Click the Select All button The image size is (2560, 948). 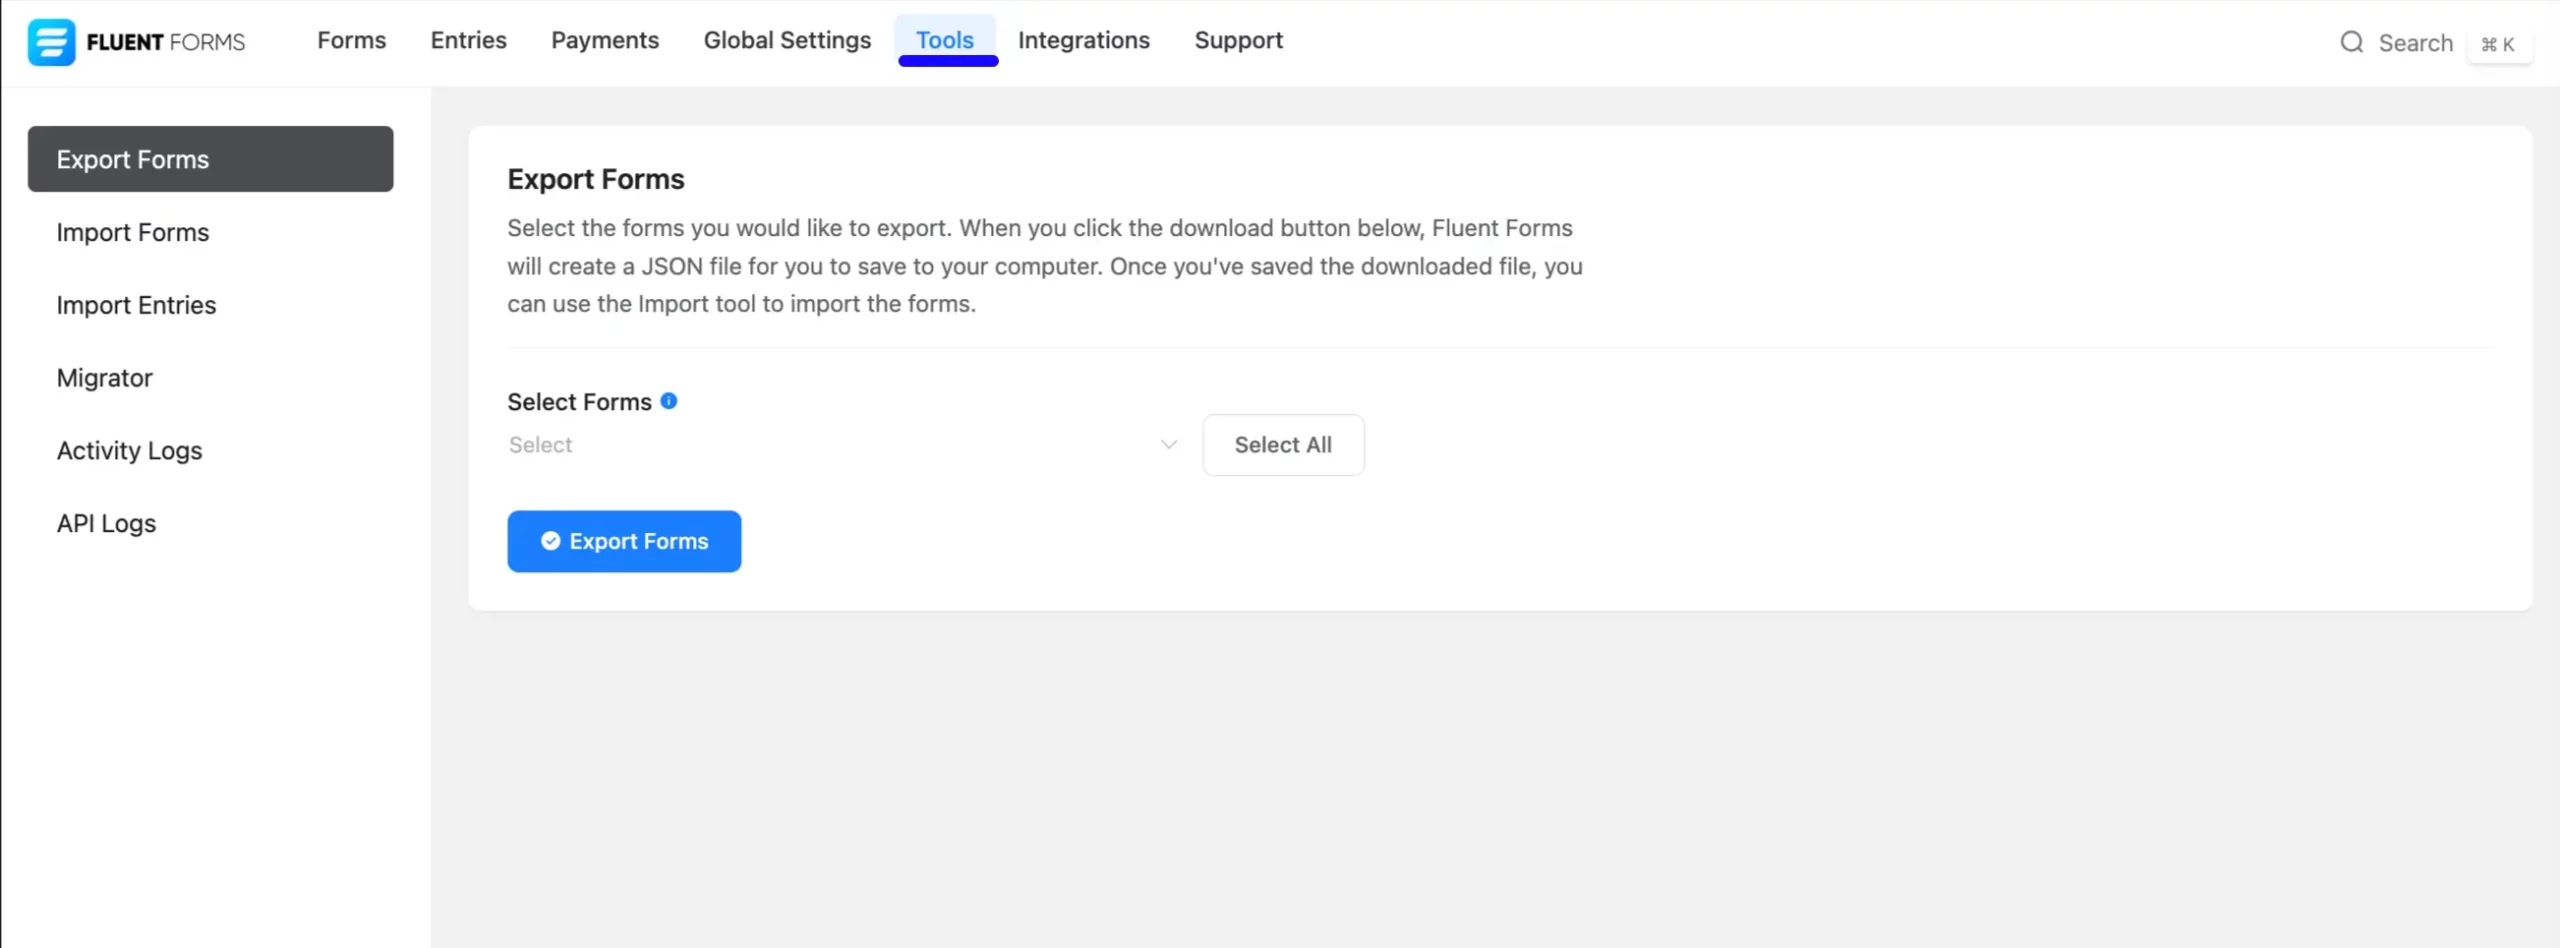click(1283, 445)
